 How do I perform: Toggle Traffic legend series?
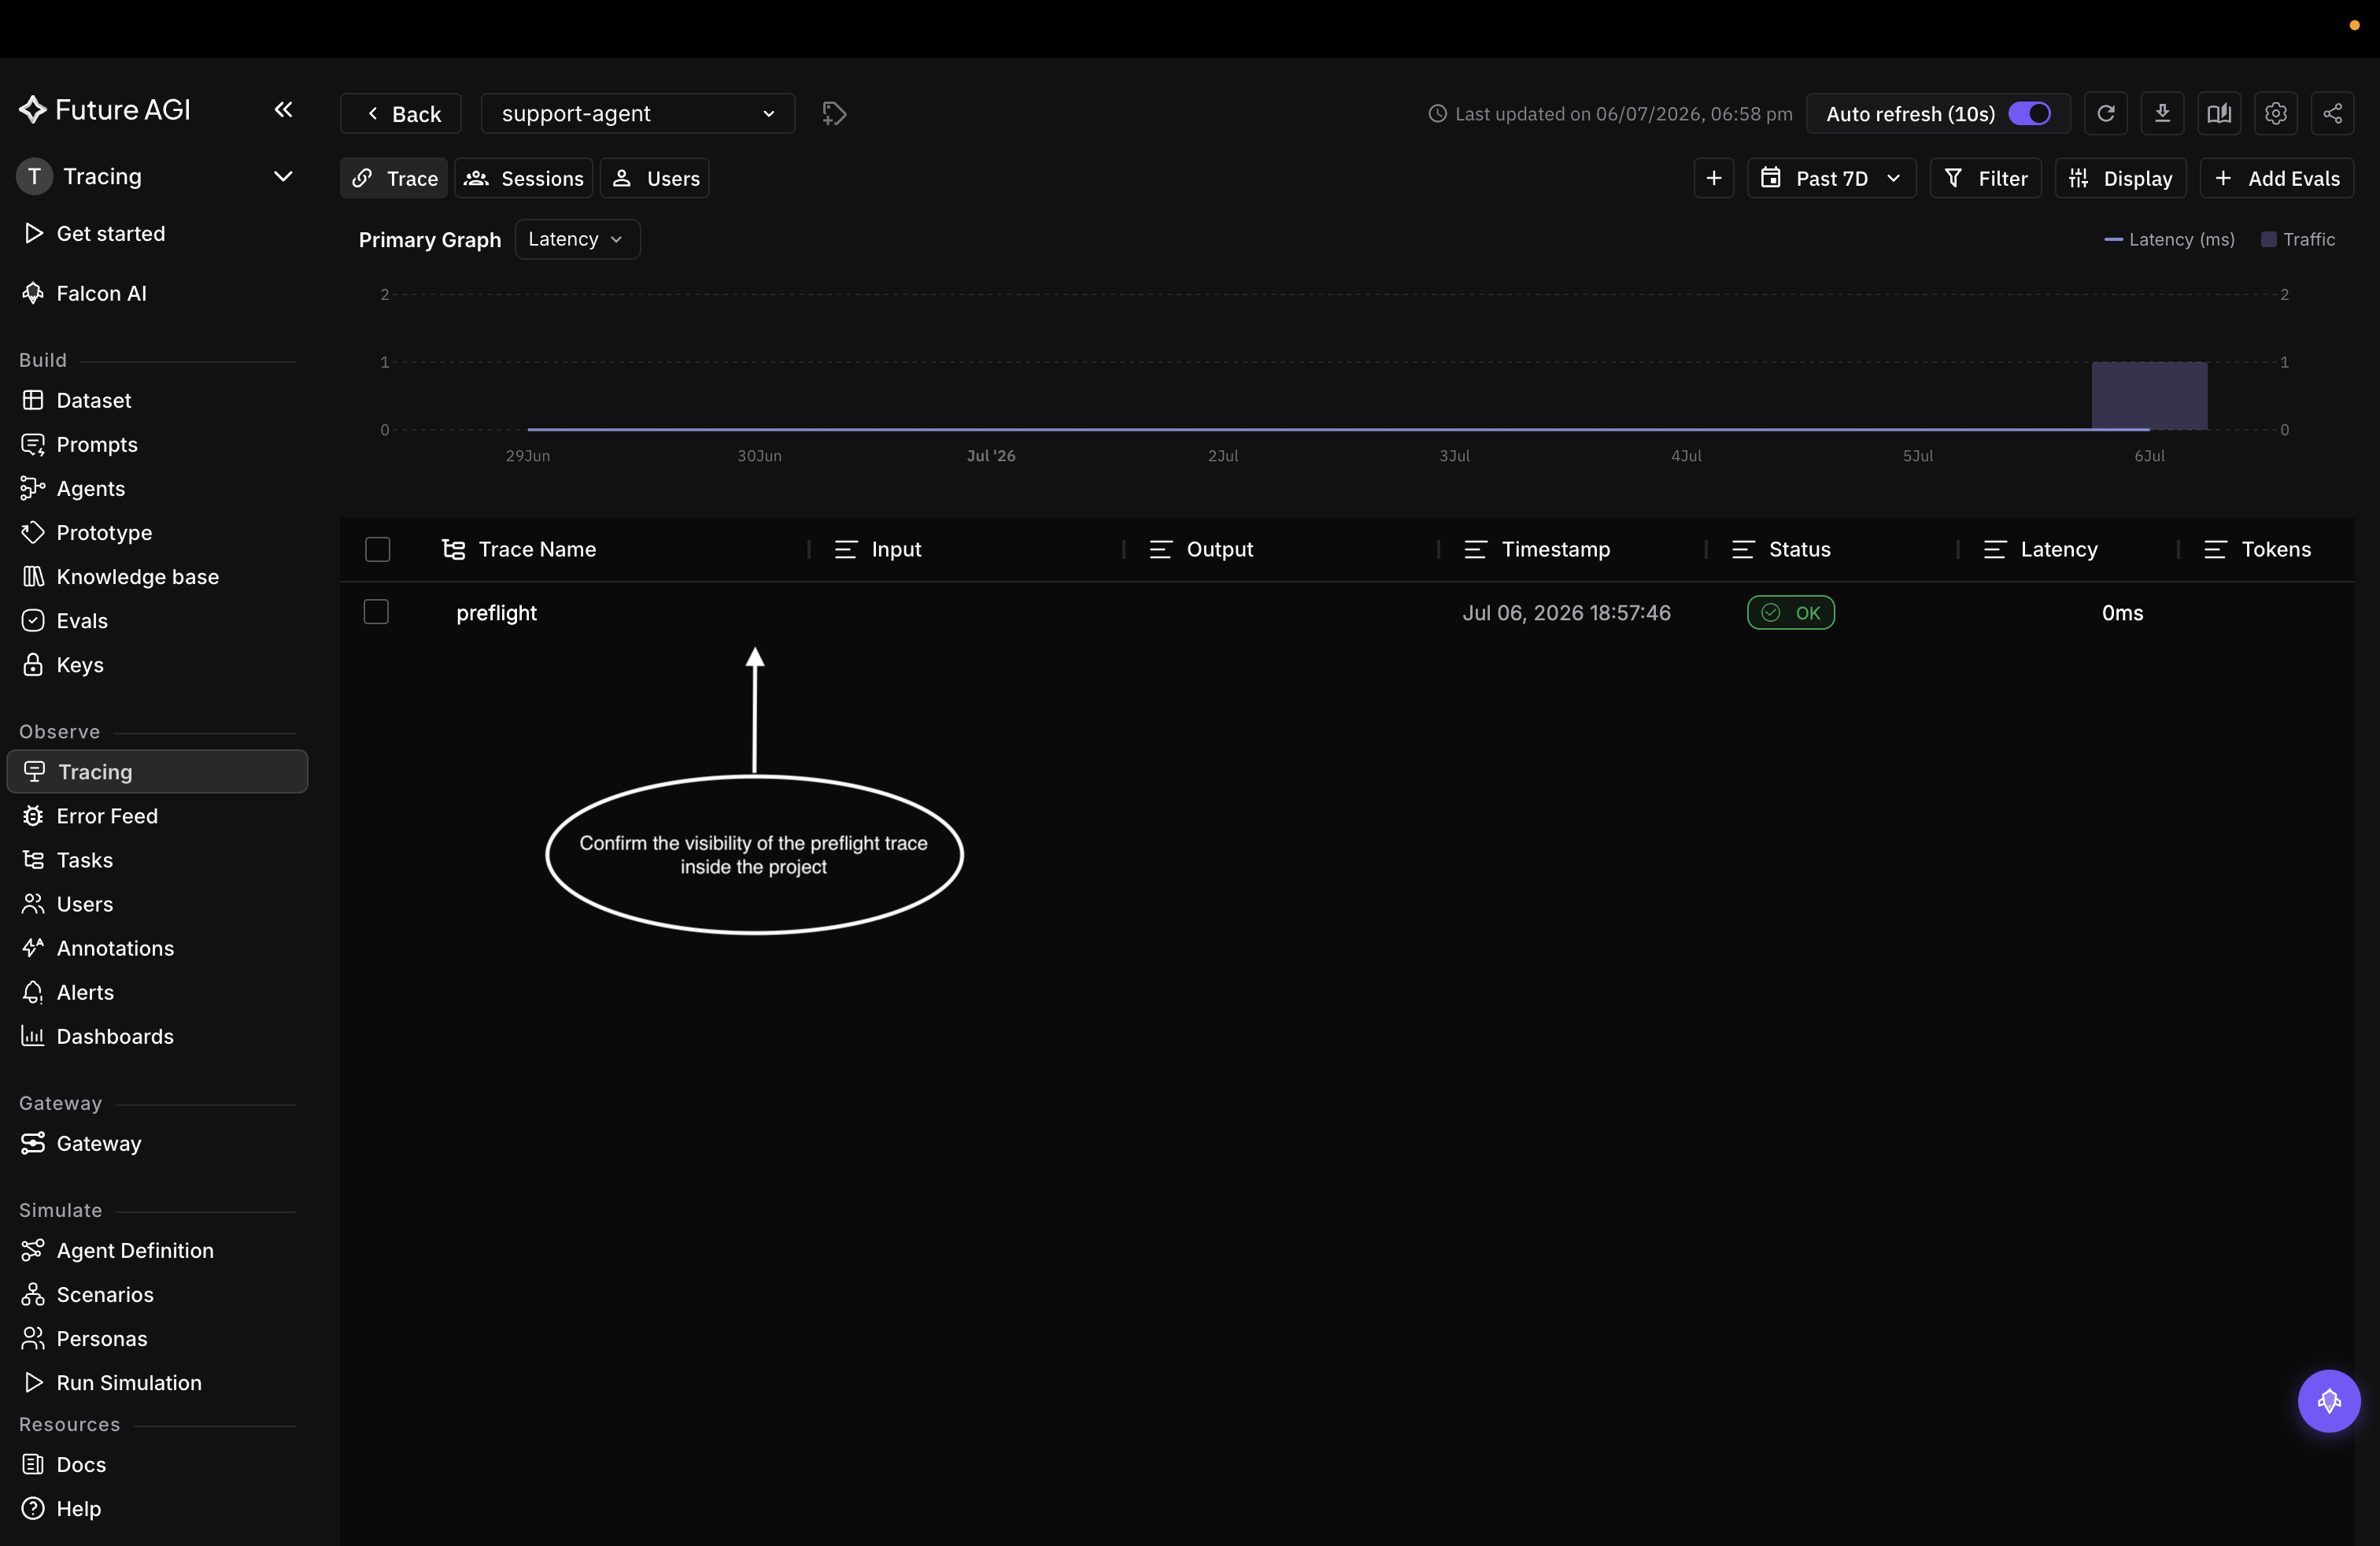click(x=2297, y=239)
